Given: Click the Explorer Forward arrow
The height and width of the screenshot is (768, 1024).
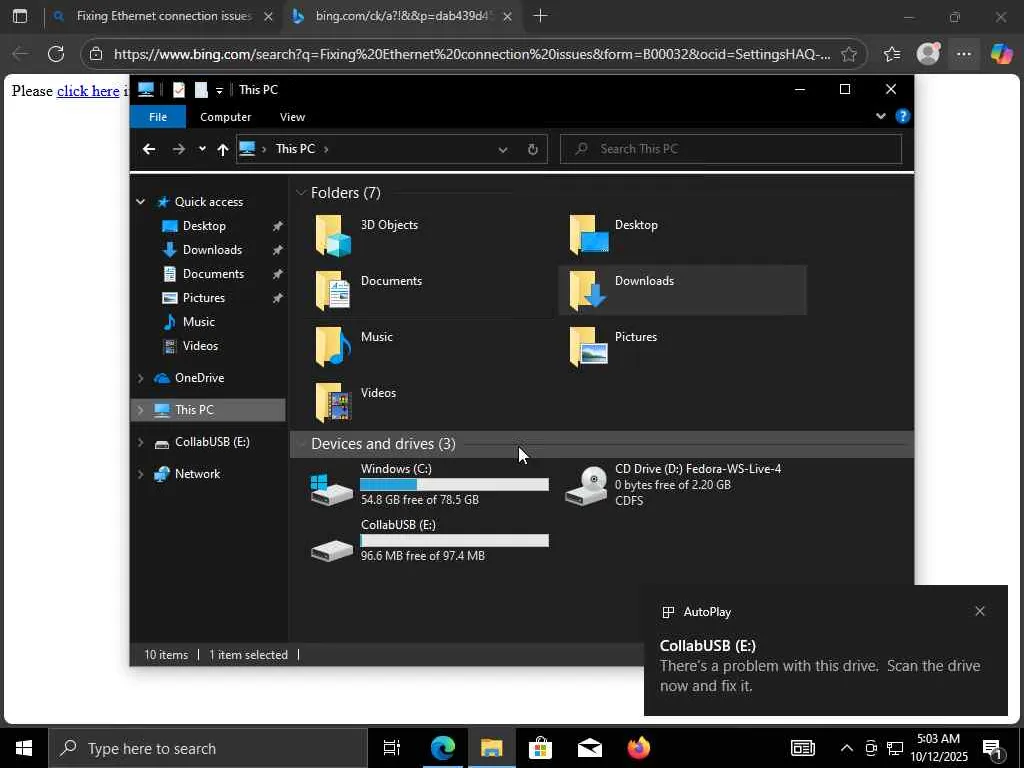Looking at the screenshot, I should tap(178, 150).
